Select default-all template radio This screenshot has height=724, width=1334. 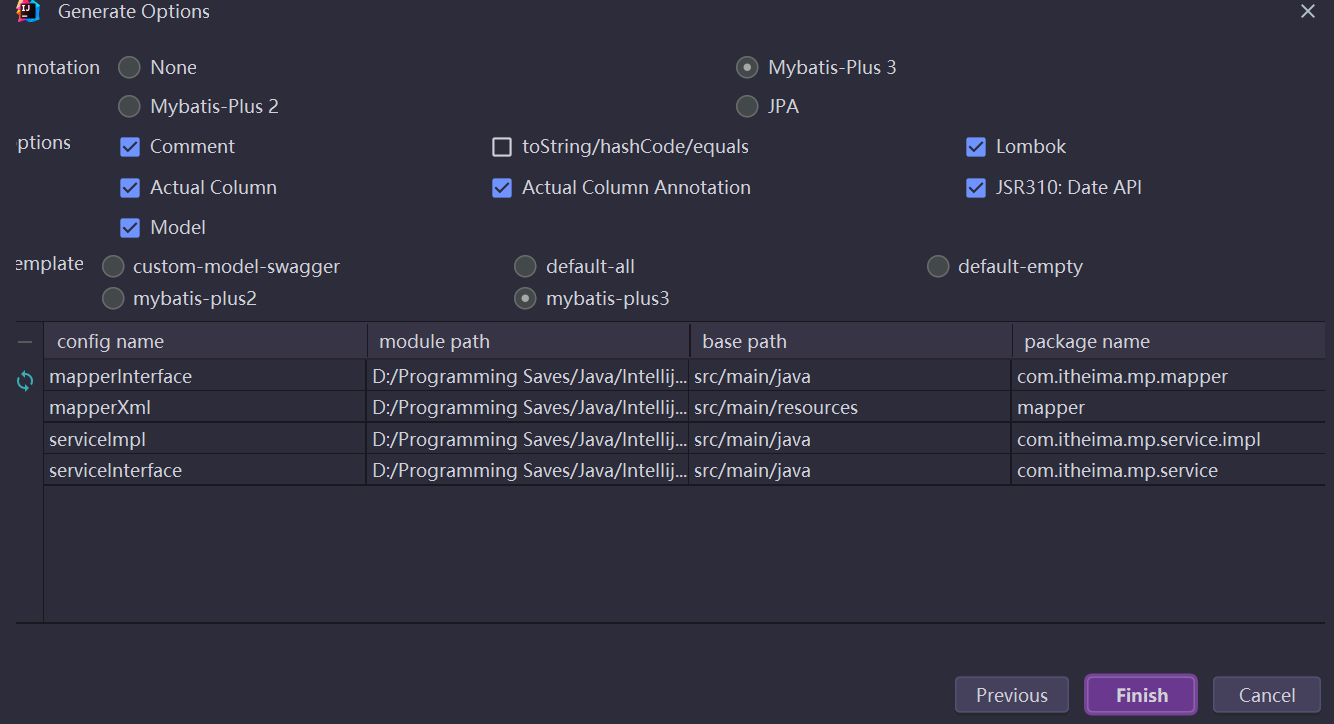[525, 267]
